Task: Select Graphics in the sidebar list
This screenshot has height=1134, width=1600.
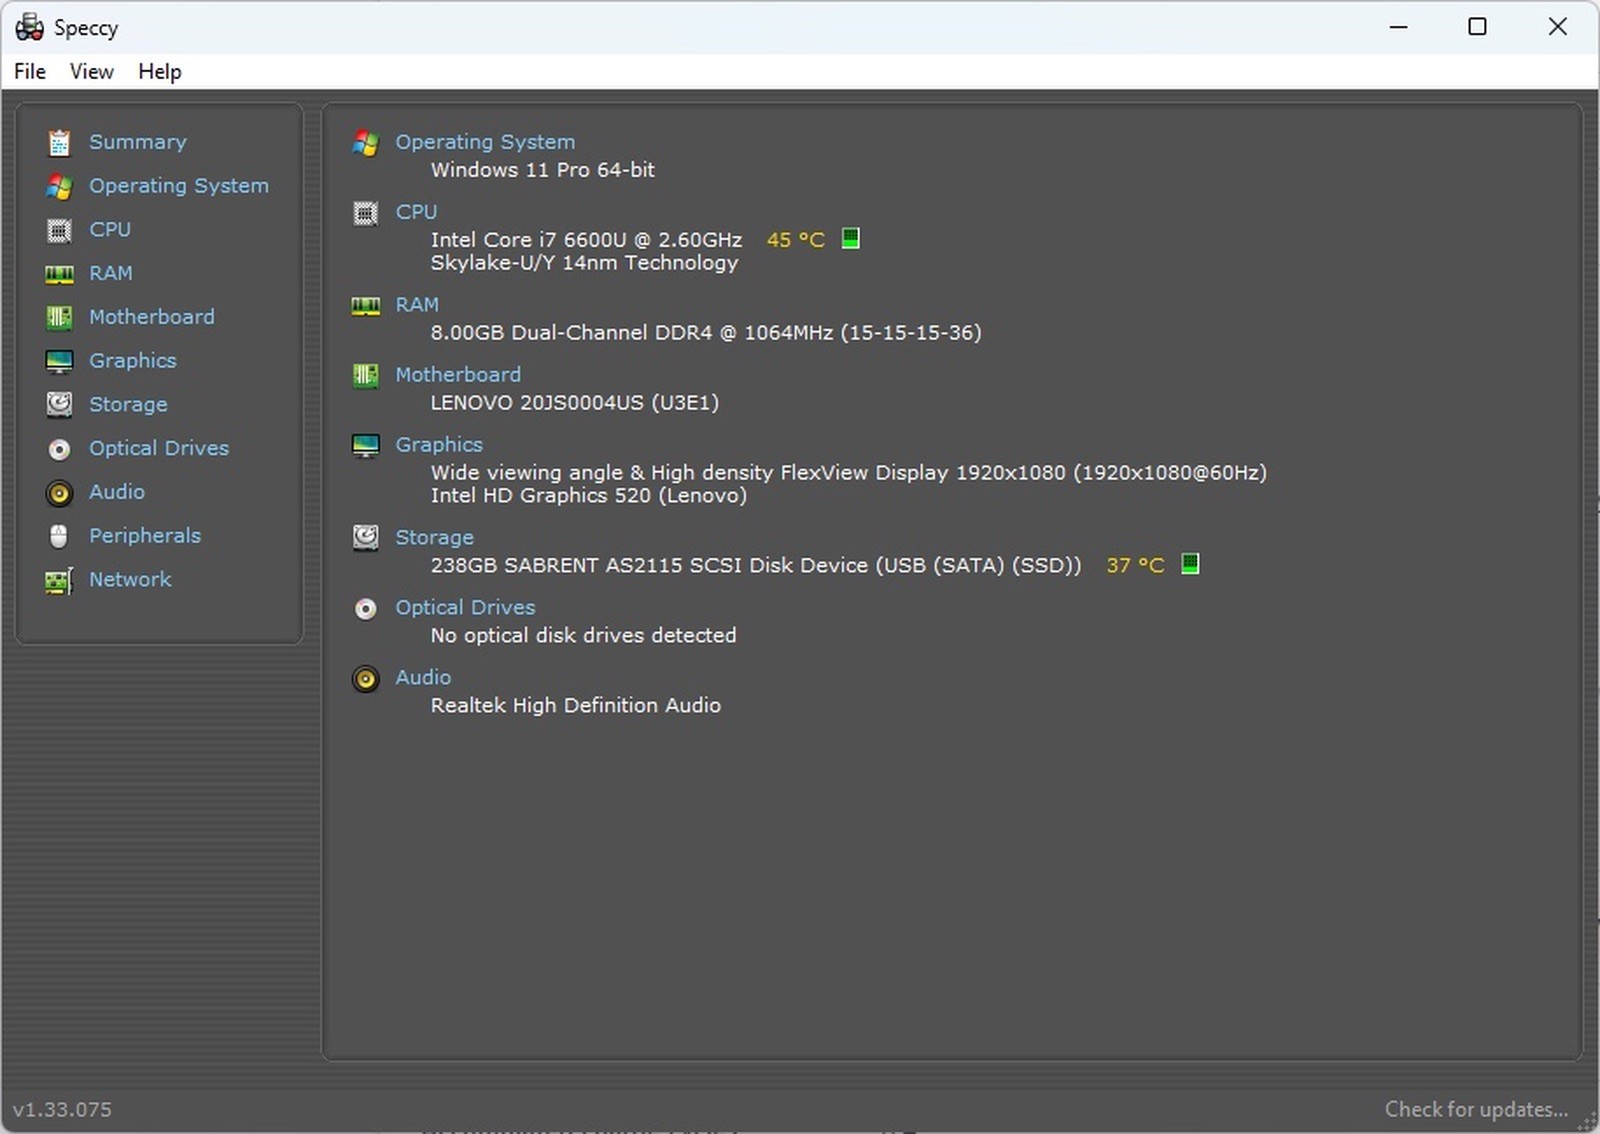Action: pyautogui.click(x=133, y=361)
